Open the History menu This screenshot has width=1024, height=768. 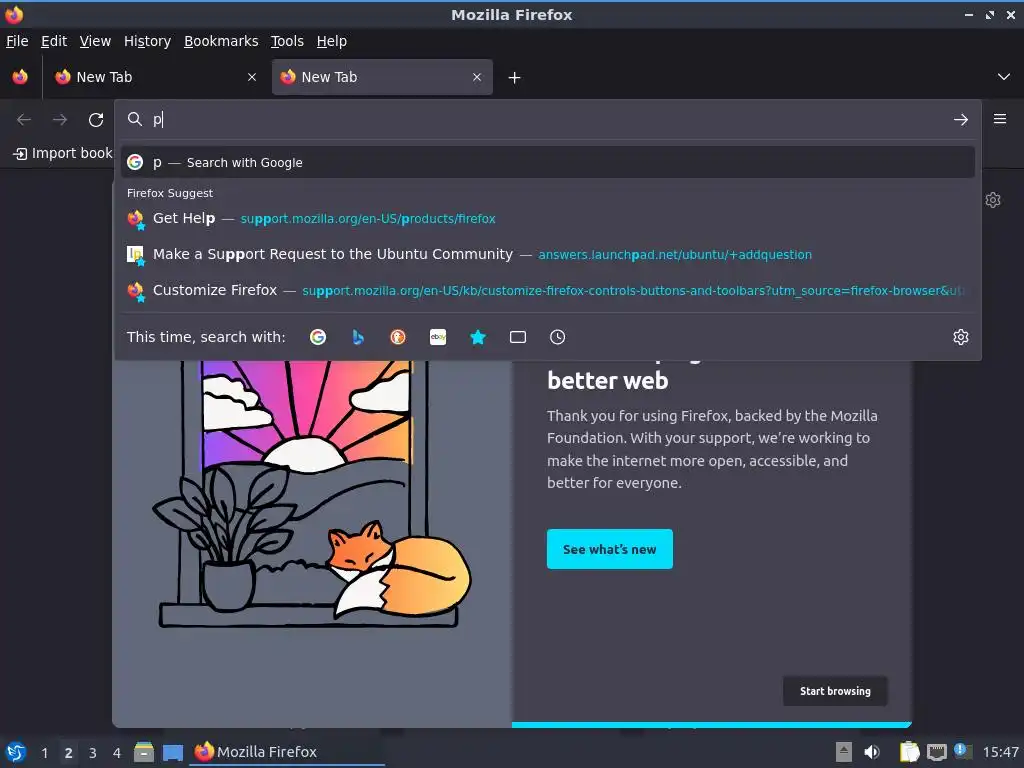(x=148, y=41)
